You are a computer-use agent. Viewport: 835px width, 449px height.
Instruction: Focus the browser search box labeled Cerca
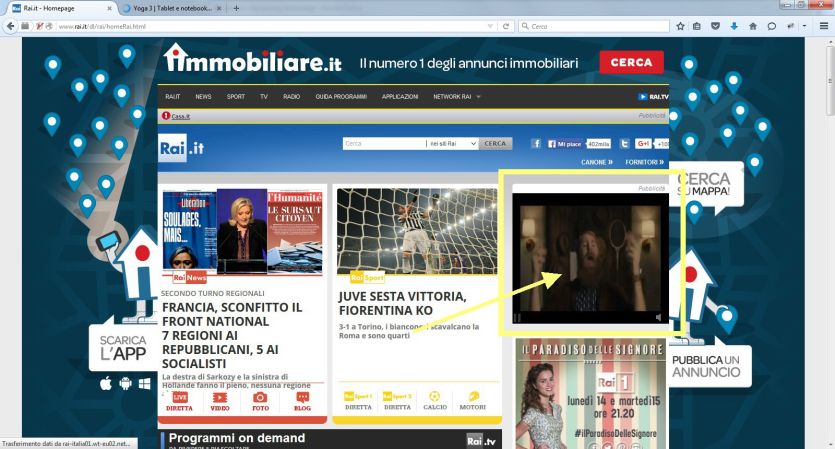[x=594, y=26]
